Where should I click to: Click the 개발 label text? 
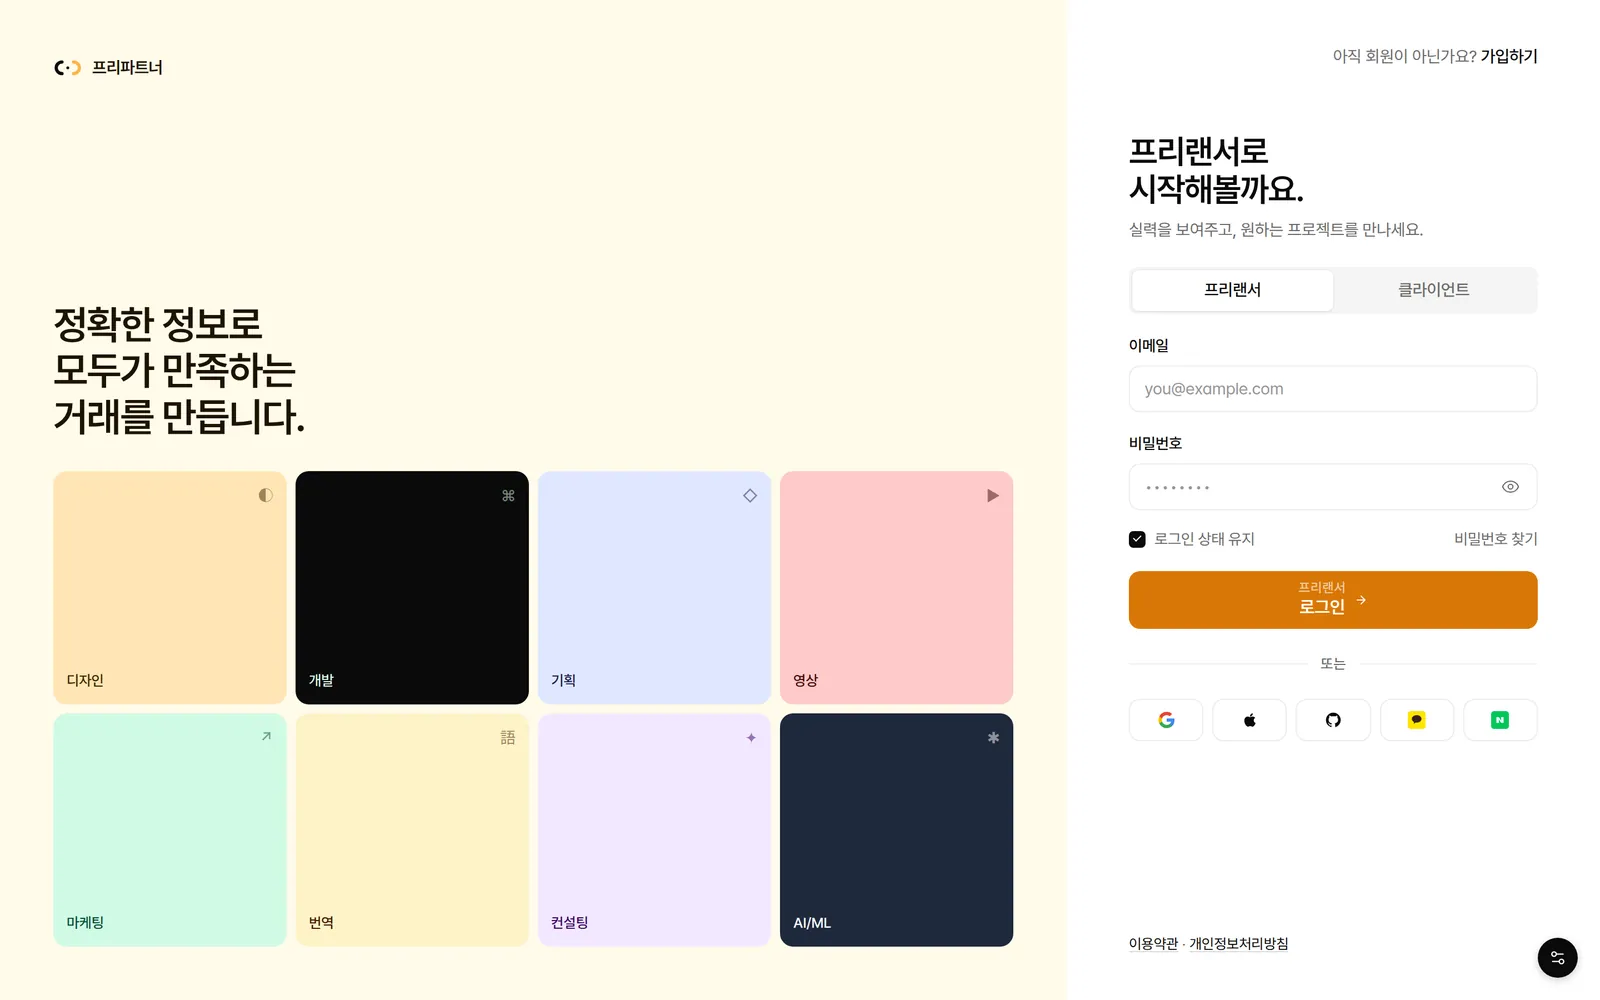point(321,680)
